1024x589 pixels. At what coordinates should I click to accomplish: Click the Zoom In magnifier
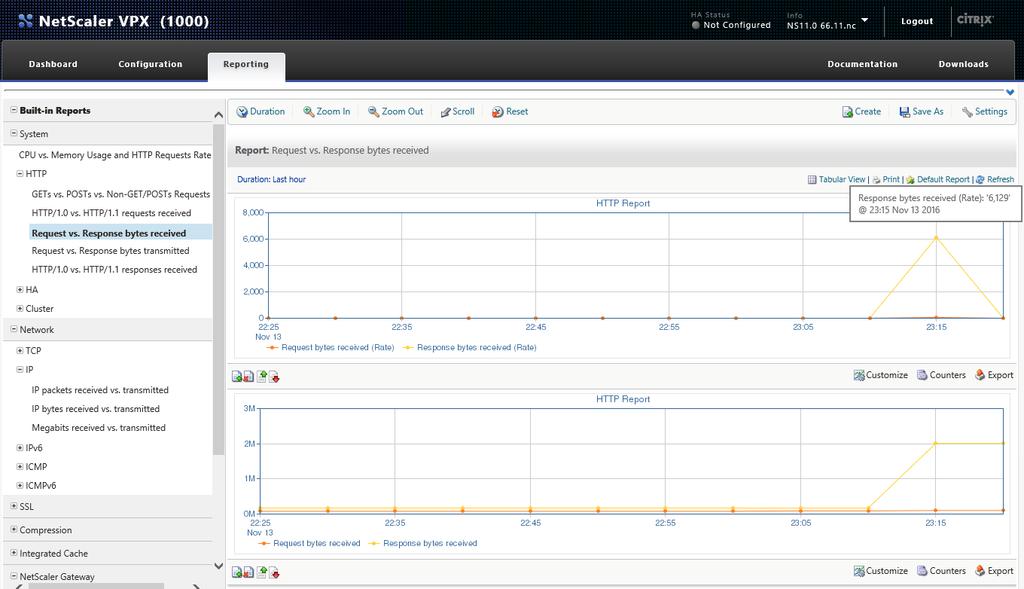tap(308, 112)
